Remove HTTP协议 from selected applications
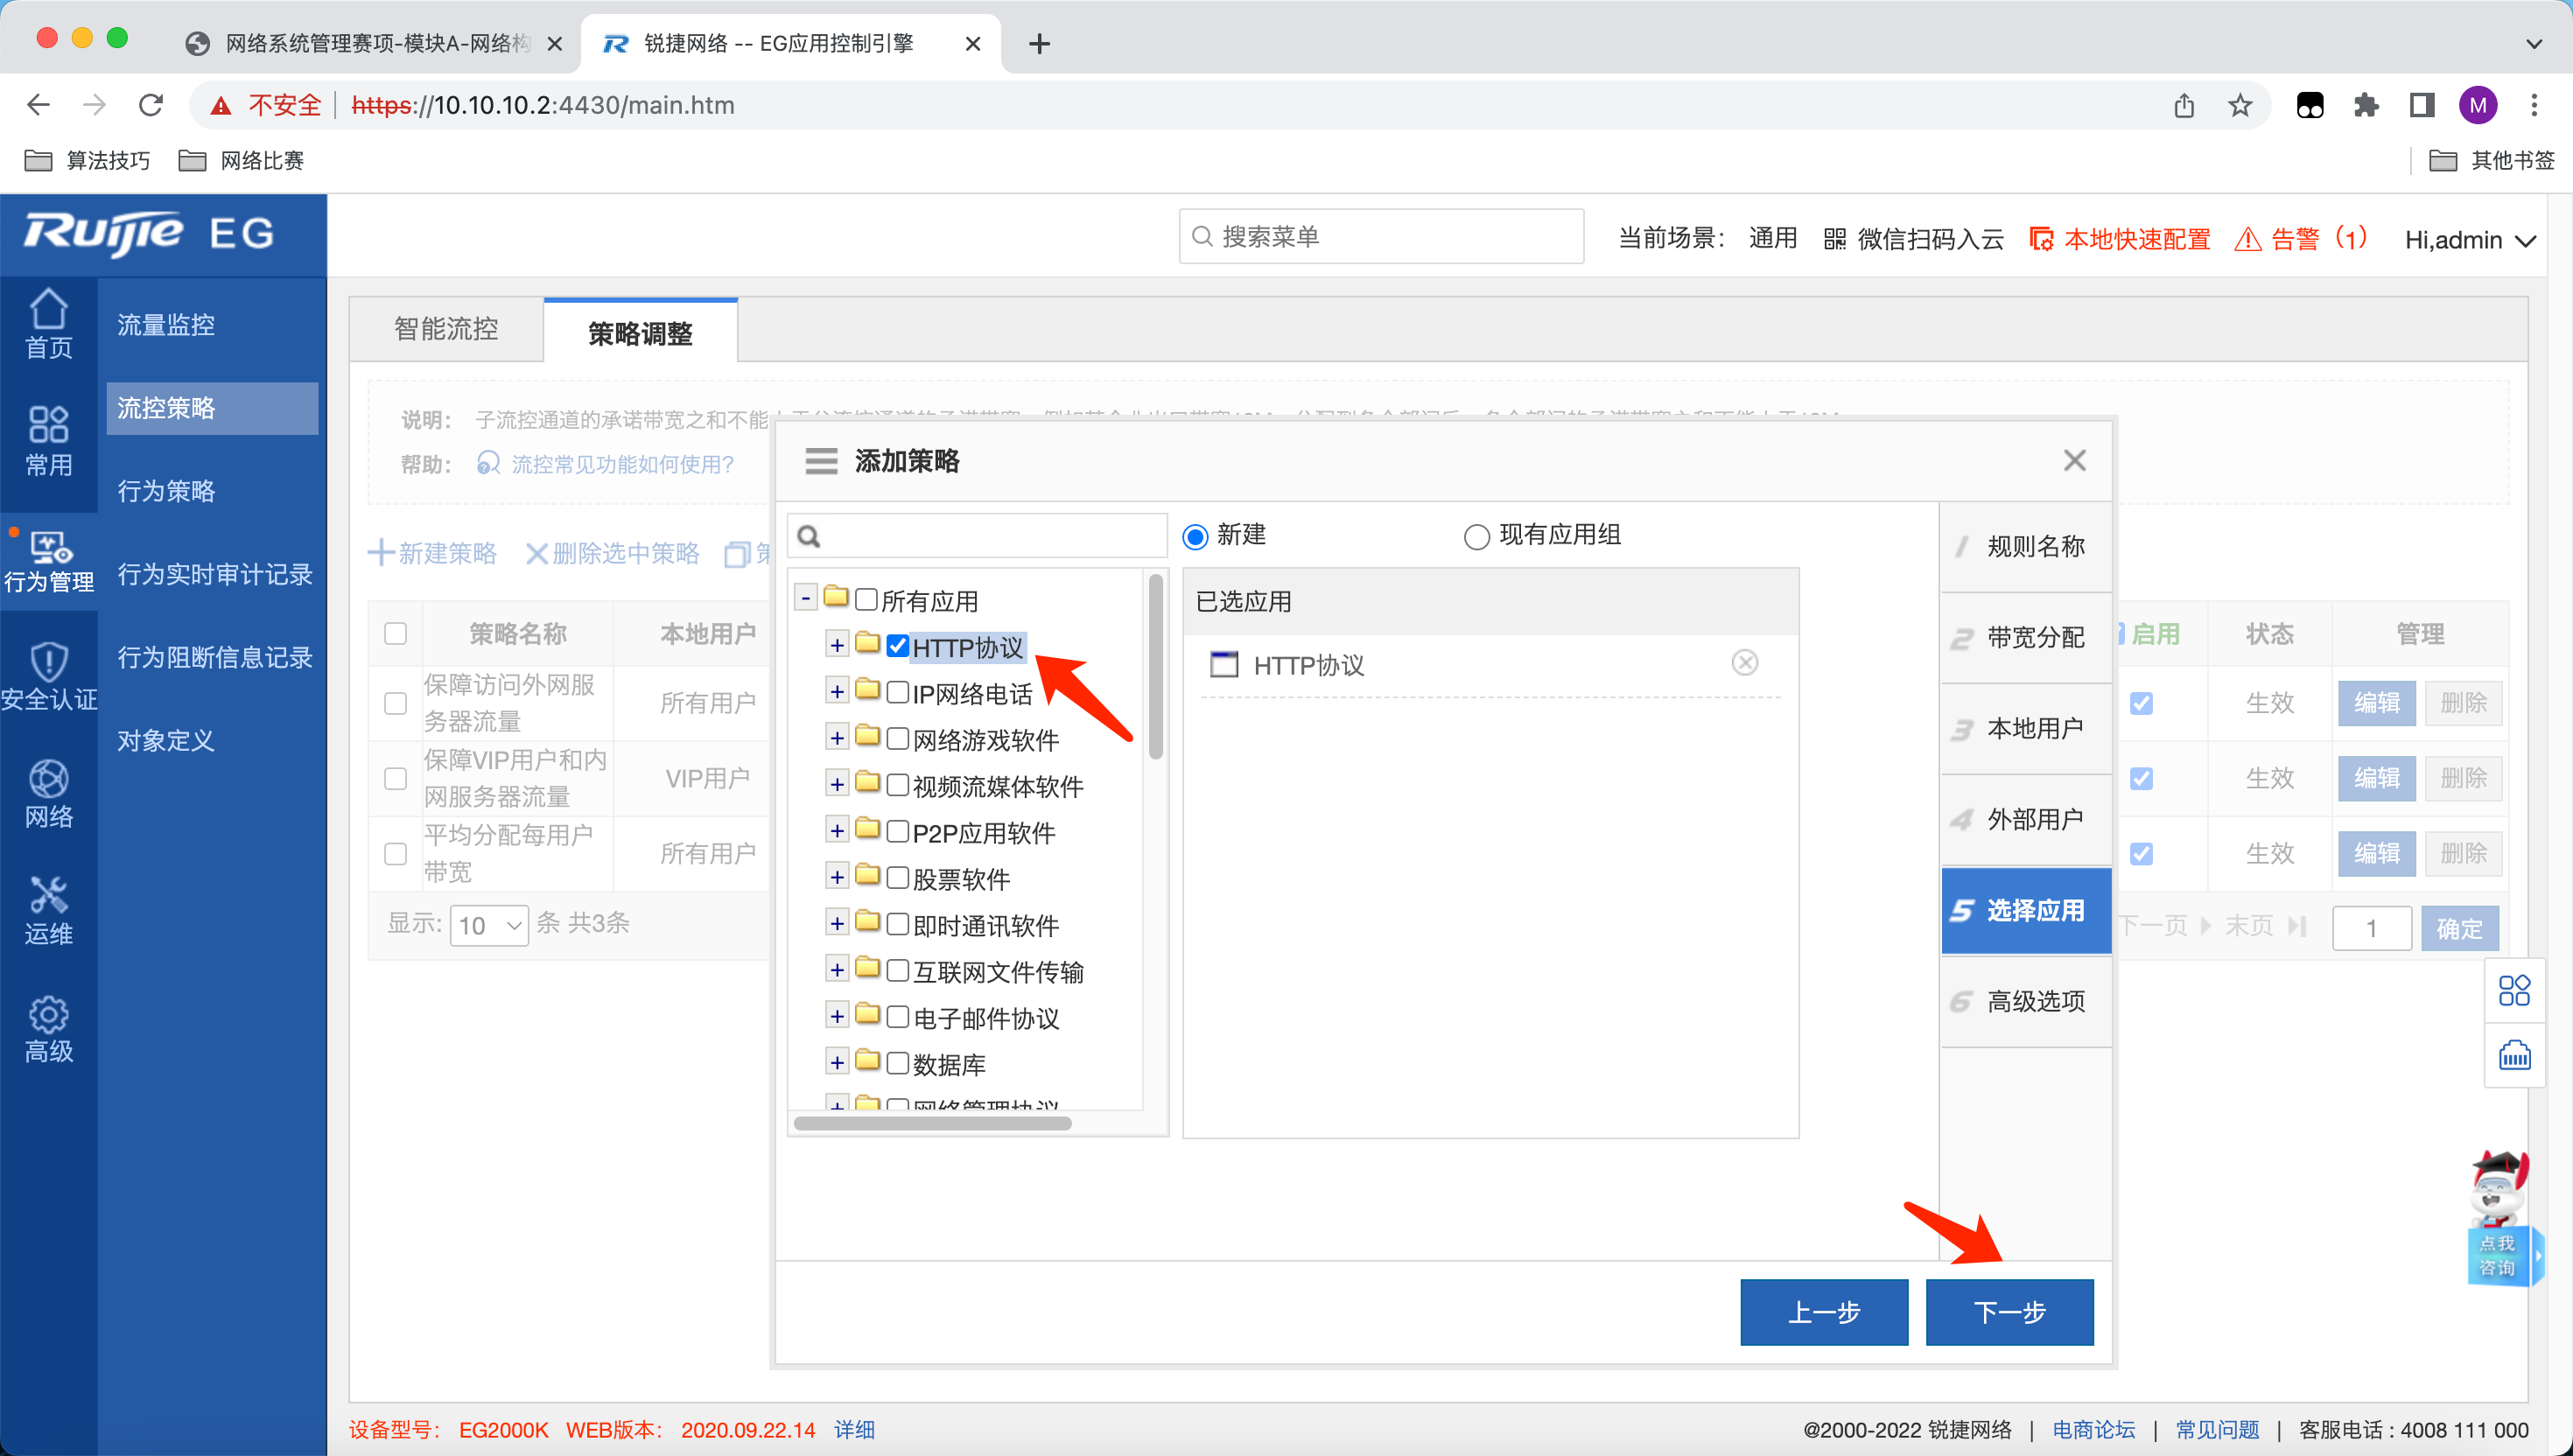The image size is (2573, 1456). click(1744, 663)
